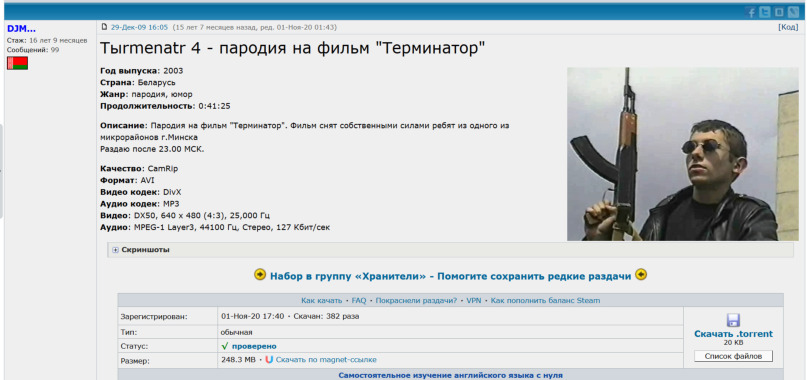Viewport: 807px width, 380px height.
Task: Click the yellow arrow icon after раздачи
Action: pyautogui.click(x=641, y=275)
